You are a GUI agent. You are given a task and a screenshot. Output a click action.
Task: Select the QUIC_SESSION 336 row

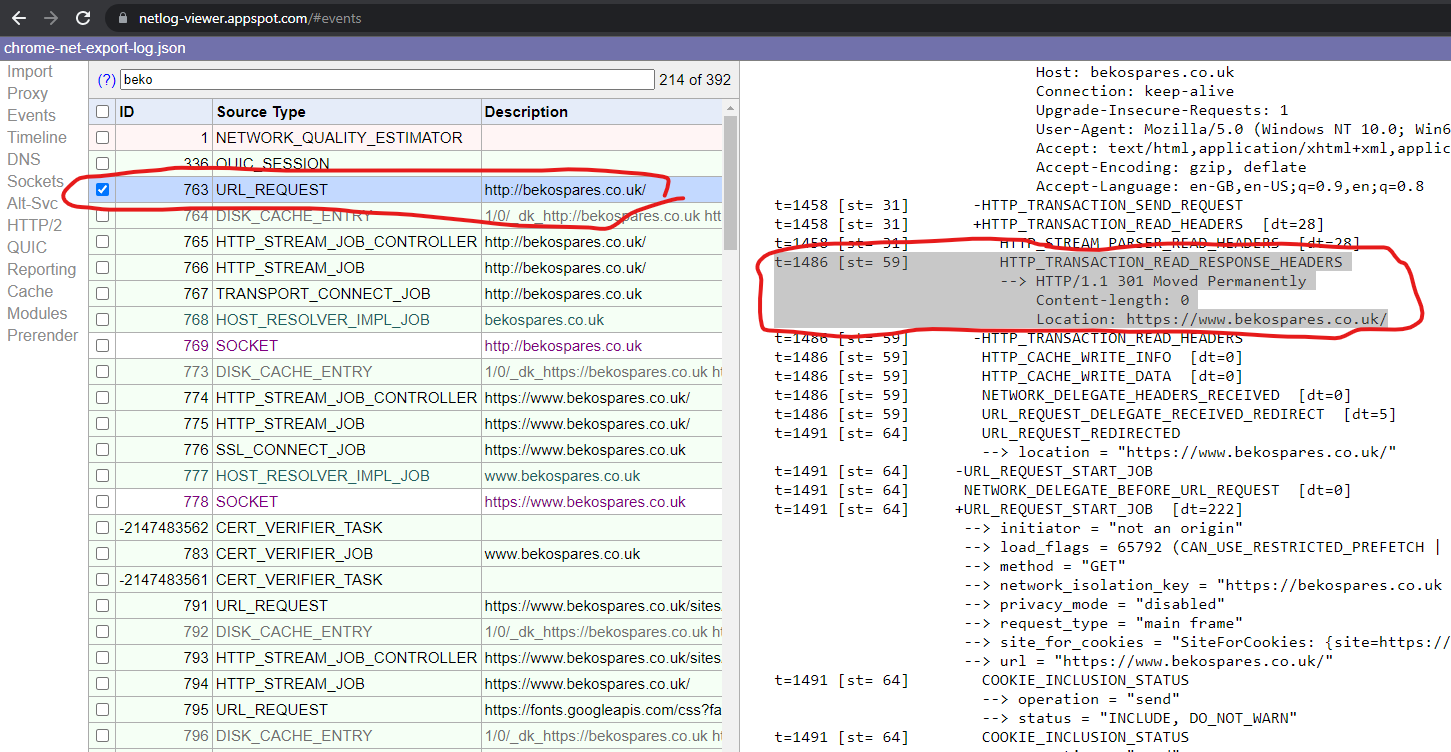405,164
